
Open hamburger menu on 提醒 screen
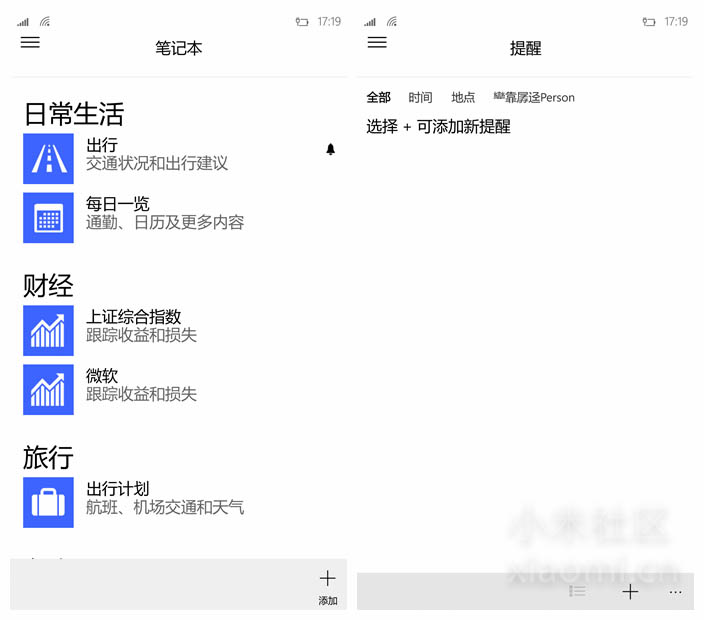pos(377,42)
